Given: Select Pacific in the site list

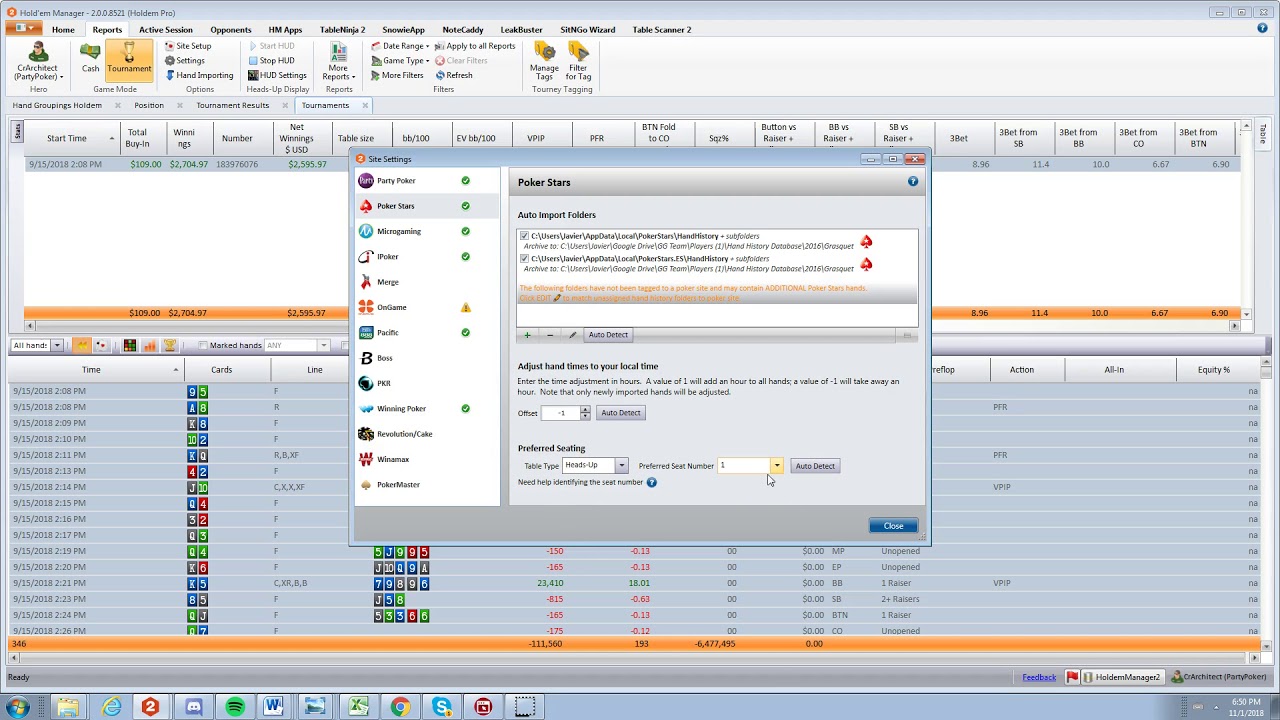Looking at the screenshot, I should [x=428, y=333].
